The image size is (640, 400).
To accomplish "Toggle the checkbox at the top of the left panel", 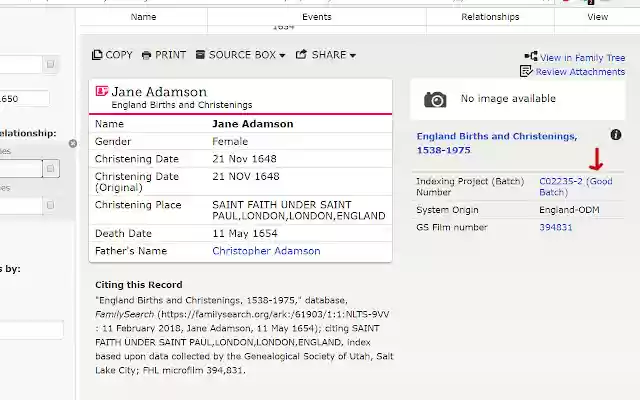I will coord(51,64).
